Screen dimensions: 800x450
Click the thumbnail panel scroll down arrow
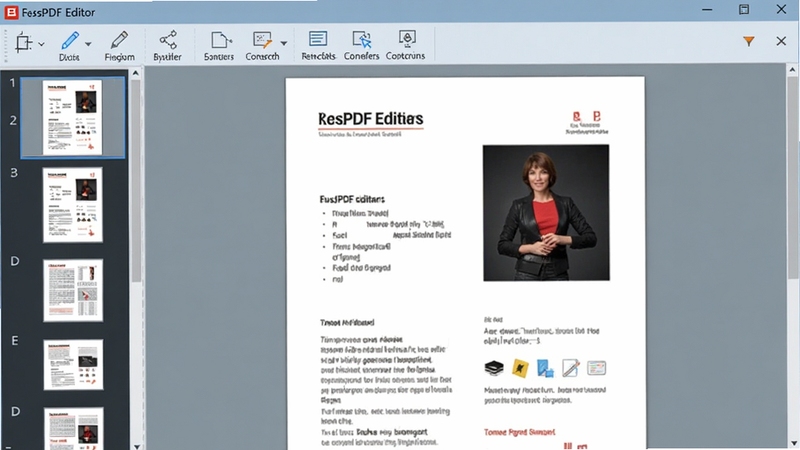[136, 446]
